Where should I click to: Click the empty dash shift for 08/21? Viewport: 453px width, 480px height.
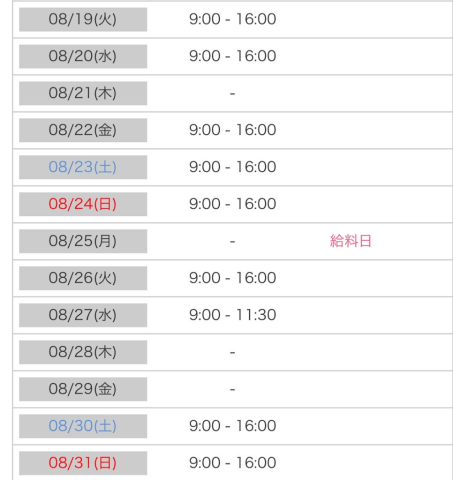click(233, 94)
